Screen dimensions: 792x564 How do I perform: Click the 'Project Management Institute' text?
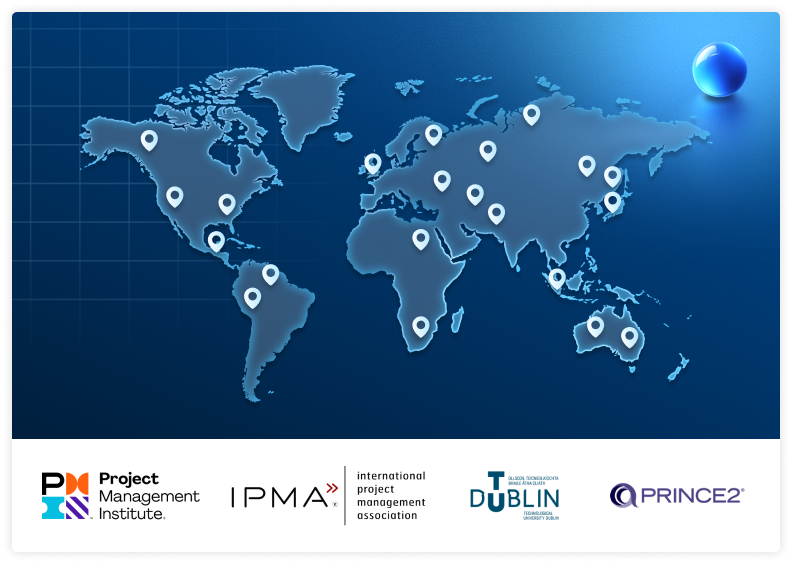pos(150,496)
